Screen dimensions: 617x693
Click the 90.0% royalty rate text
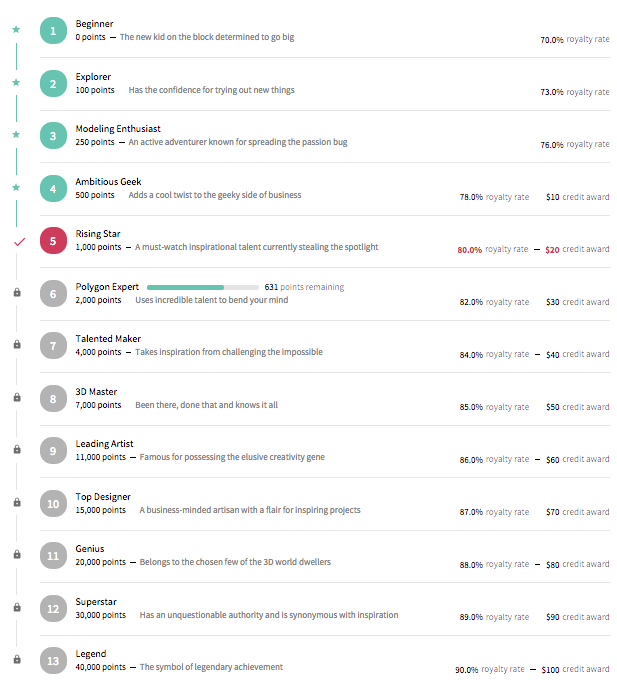click(x=489, y=669)
